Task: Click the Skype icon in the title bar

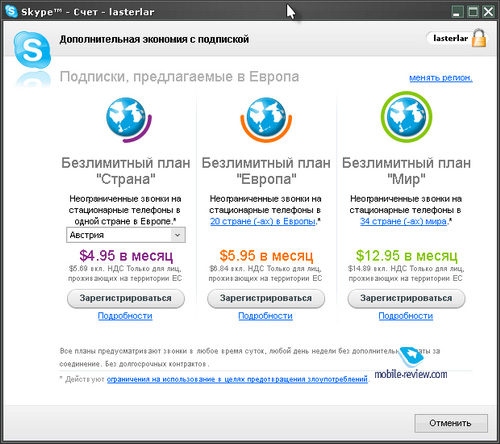Action: pyautogui.click(x=11, y=11)
